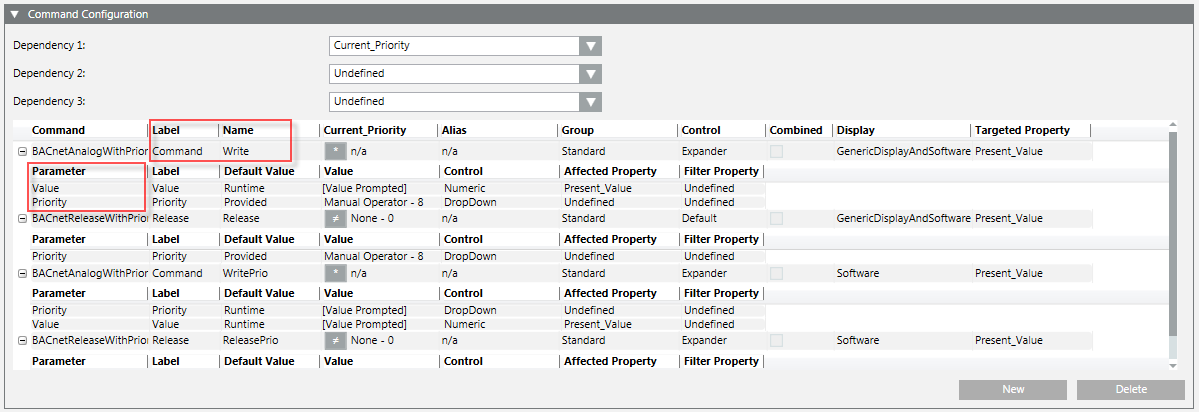Open the Dependency 2 dropdown

coord(591,74)
